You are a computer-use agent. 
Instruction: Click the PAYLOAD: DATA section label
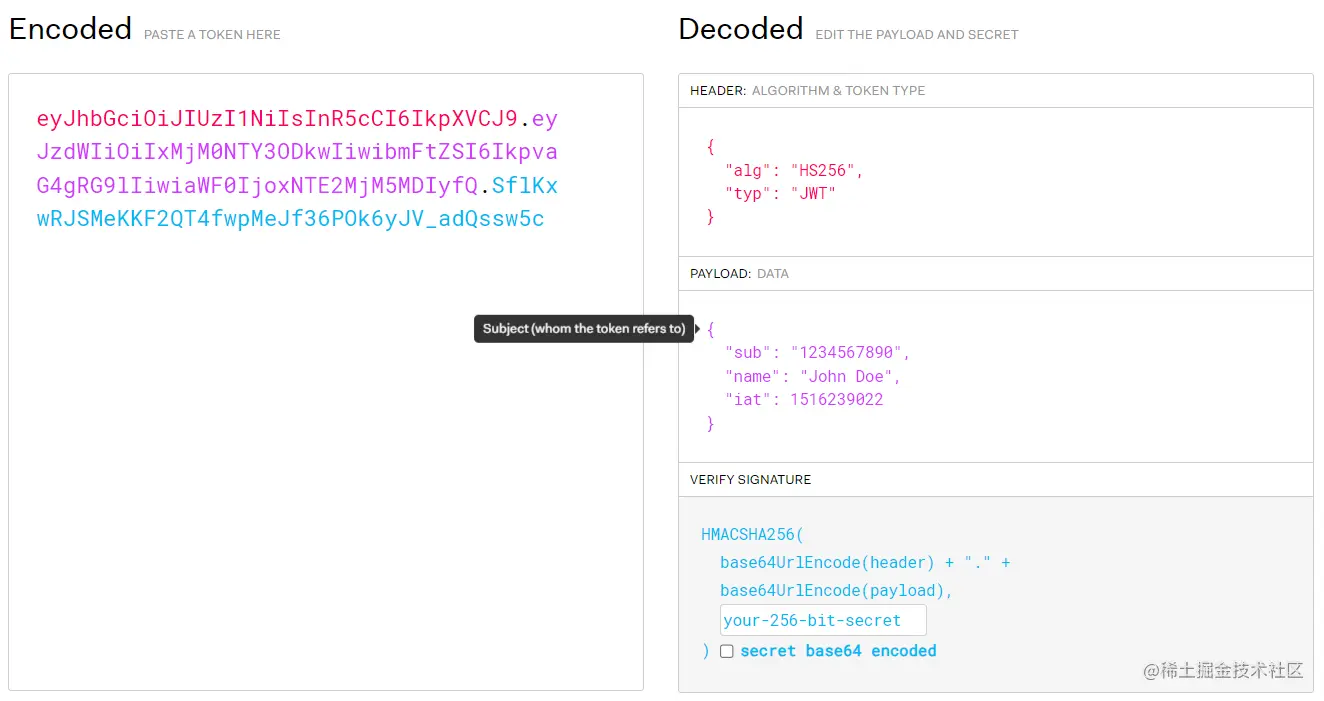coord(739,274)
